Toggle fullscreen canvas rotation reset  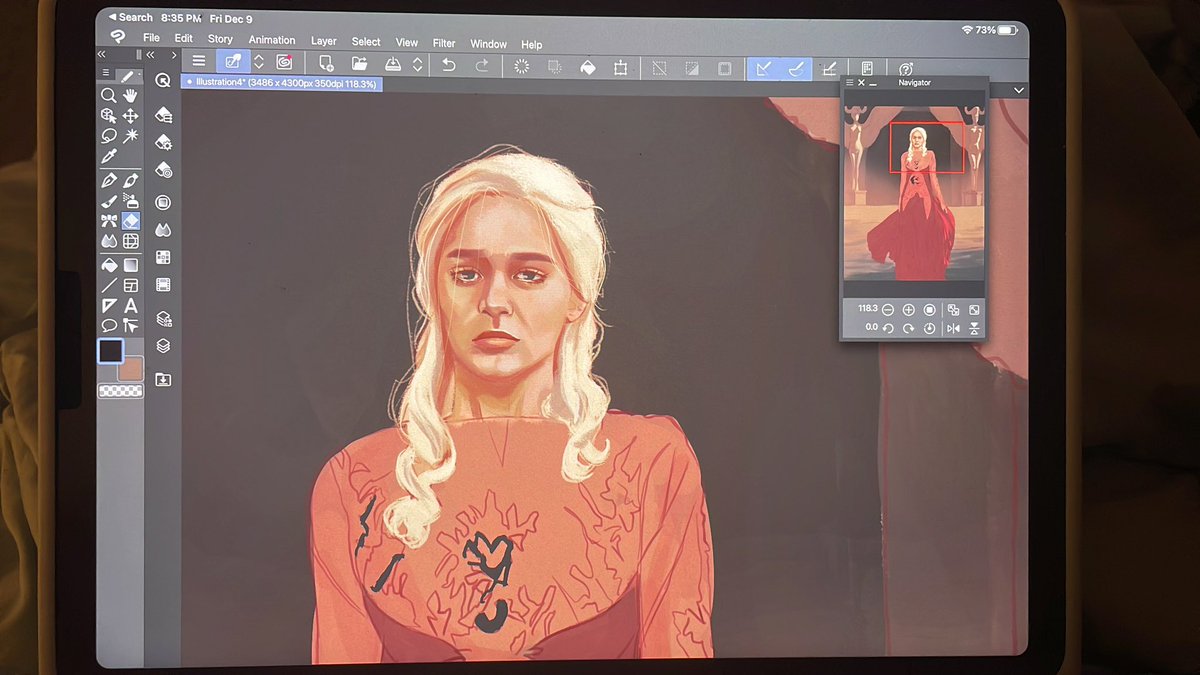[x=931, y=328]
